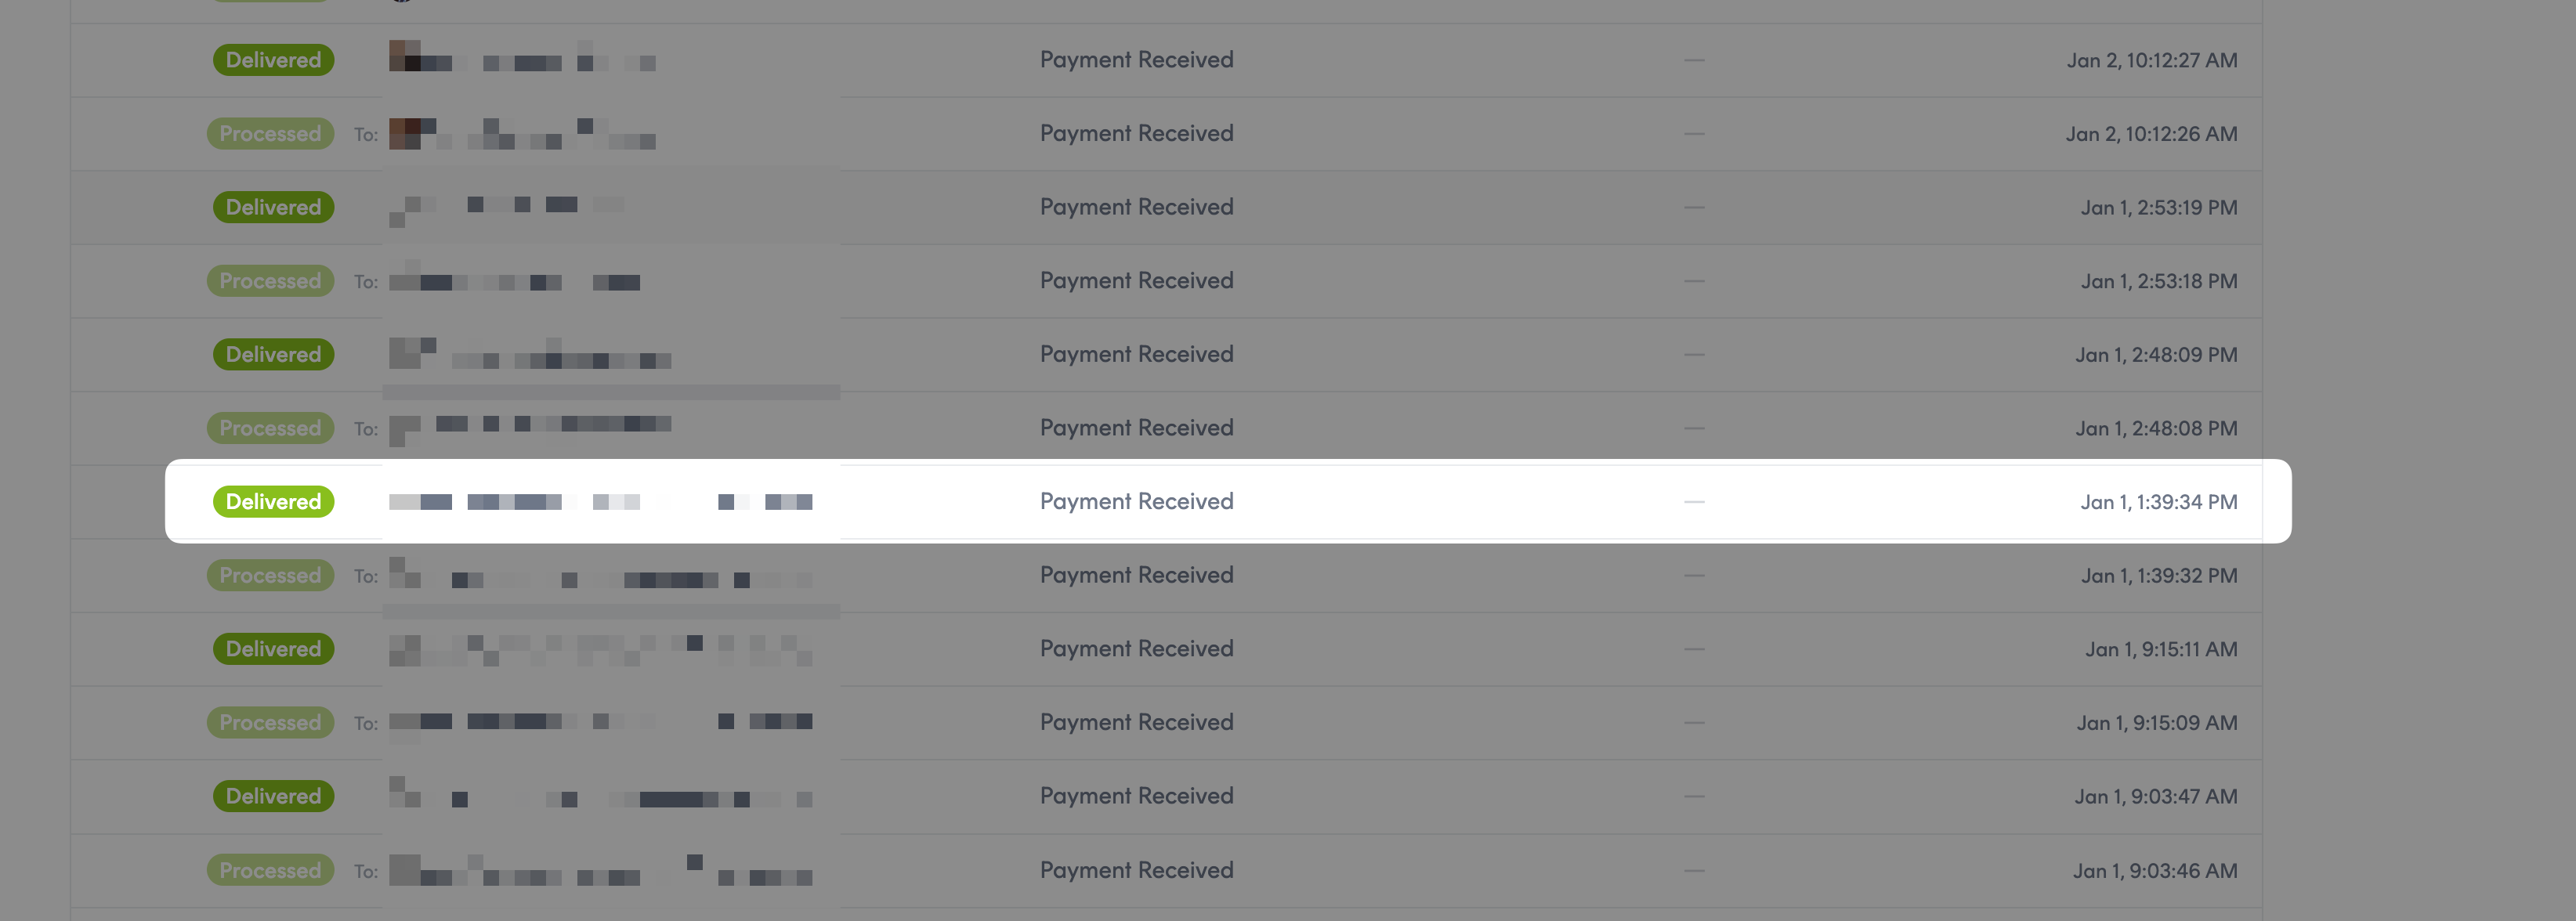Click blurred recipient in Jan 1, 9:15:09 AM row
The height and width of the screenshot is (921, 2576).
tap(600, 722)
